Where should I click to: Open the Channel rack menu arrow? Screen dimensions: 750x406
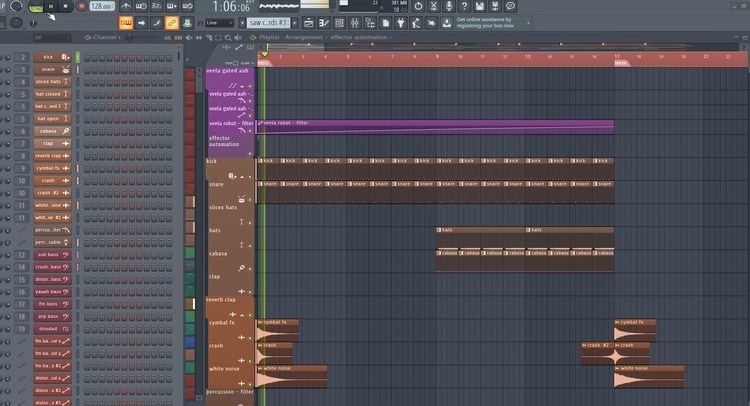pos(88,37)
